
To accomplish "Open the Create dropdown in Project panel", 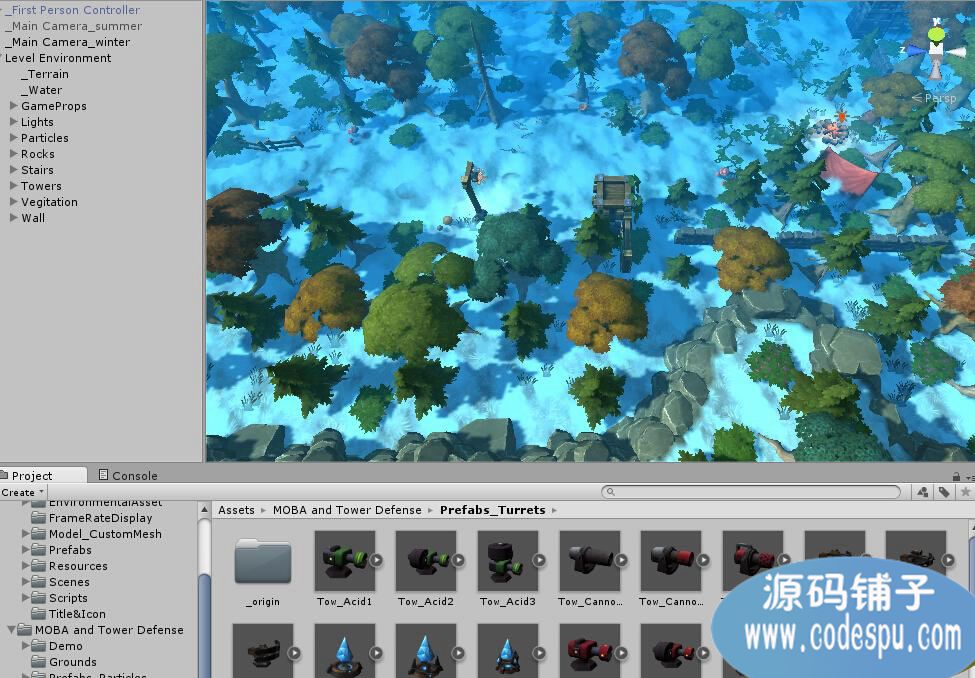I will click(23, 492).
